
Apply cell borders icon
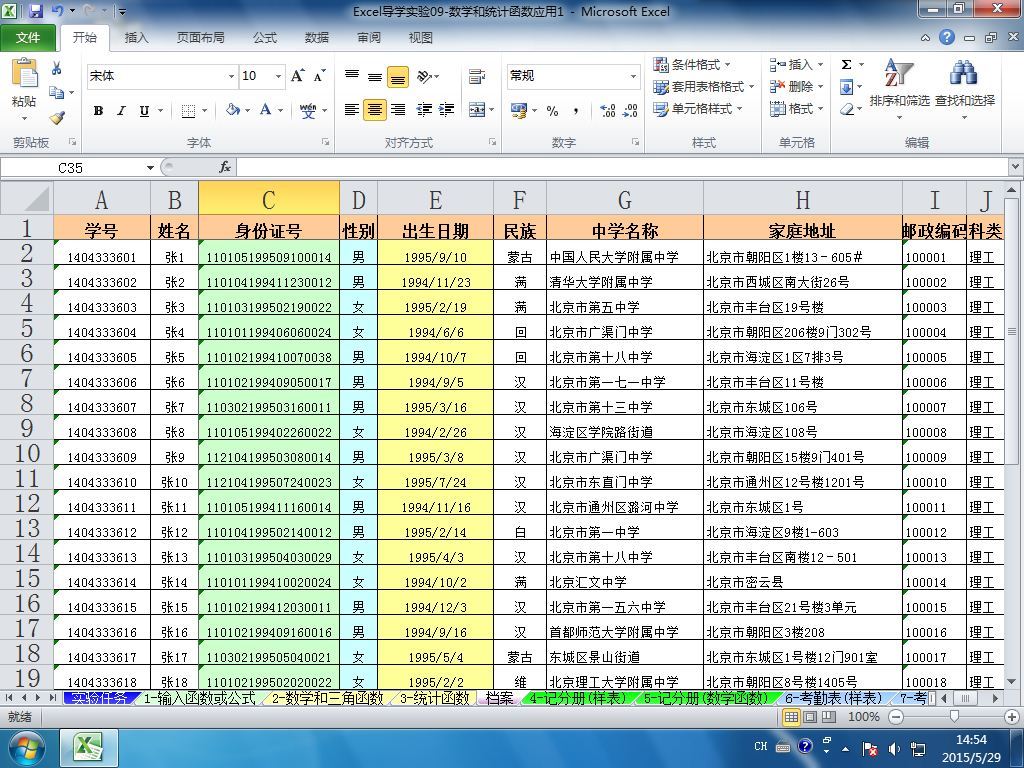coord(188,110)
